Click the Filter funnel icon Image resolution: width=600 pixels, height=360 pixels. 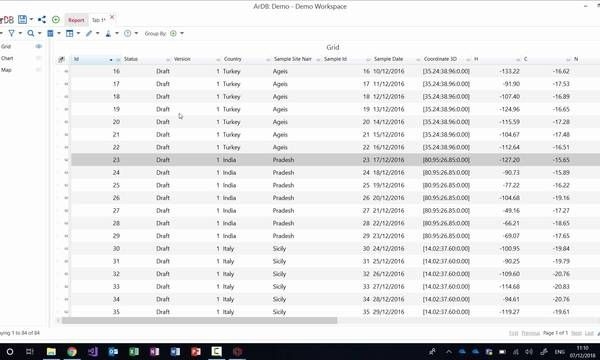[11, 33]
